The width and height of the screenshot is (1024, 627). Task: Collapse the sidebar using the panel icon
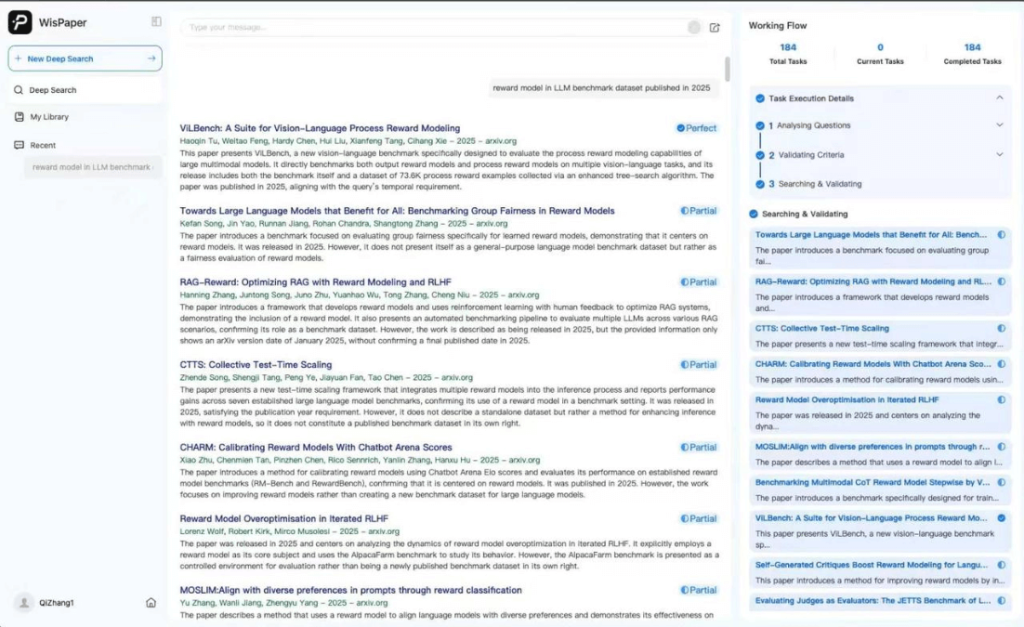pos(156,21)
